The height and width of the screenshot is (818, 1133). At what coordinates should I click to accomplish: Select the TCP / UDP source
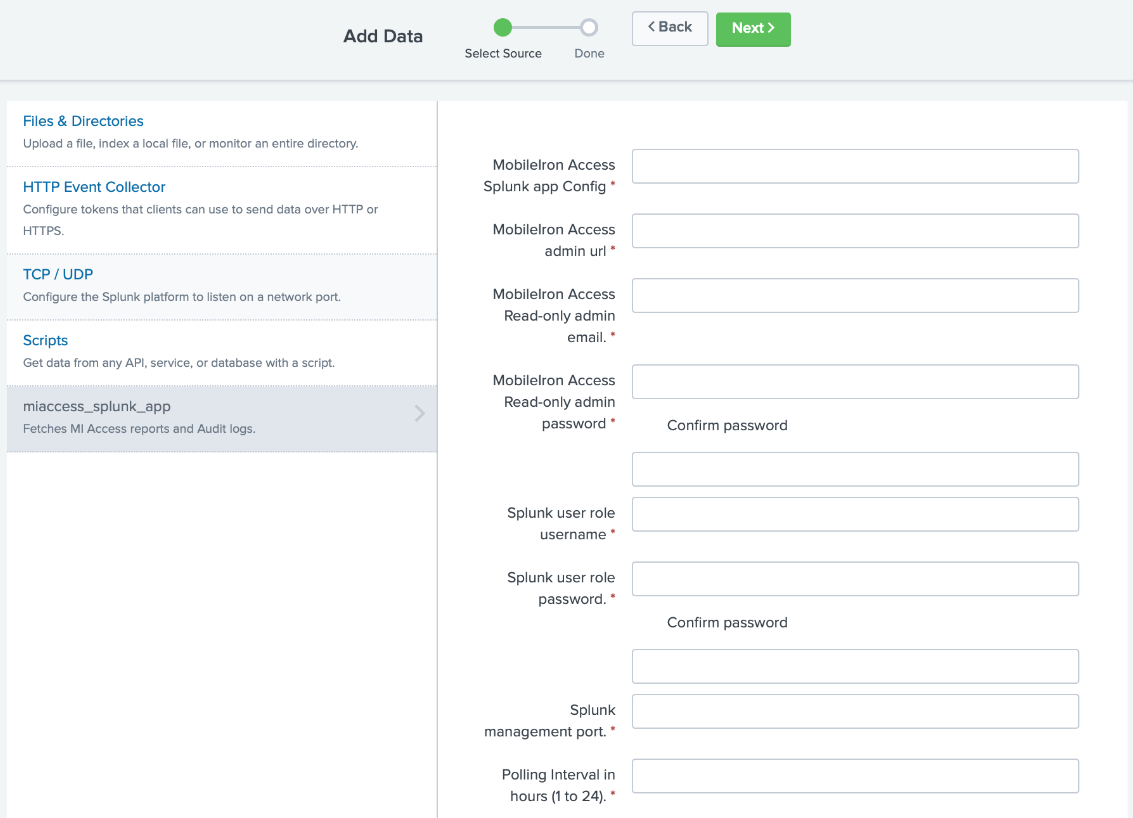point(58,274)
